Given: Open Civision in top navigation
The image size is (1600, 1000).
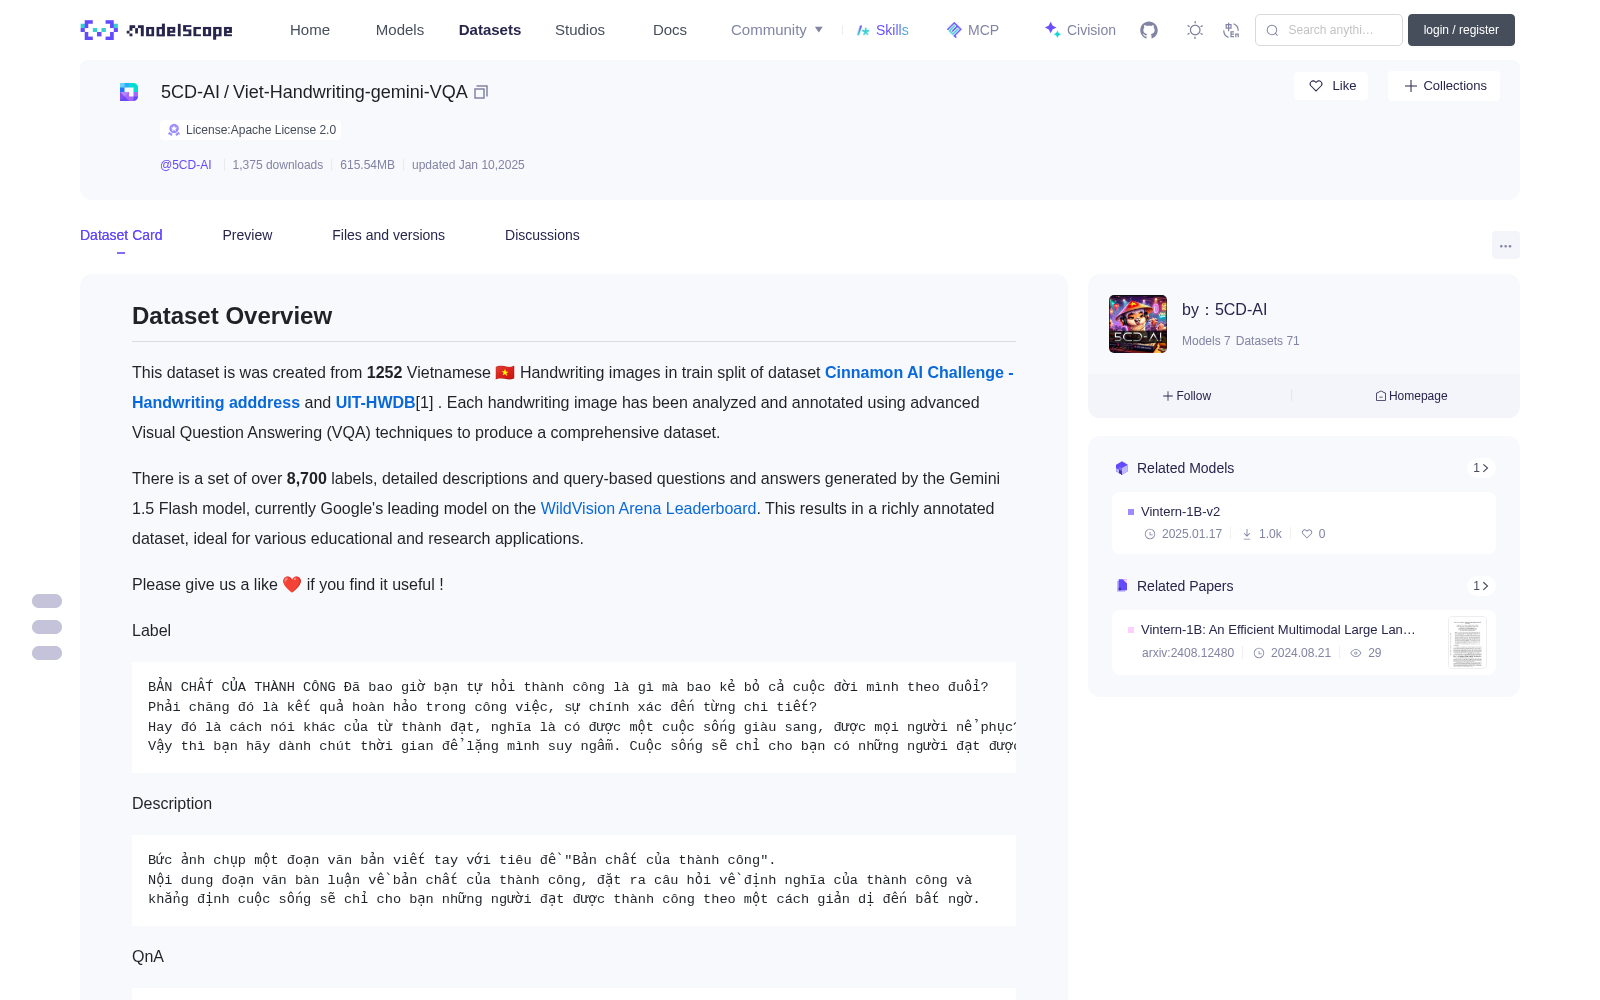Looking at the screenshot, I should pyautogui.click(x=1080, y=30).
